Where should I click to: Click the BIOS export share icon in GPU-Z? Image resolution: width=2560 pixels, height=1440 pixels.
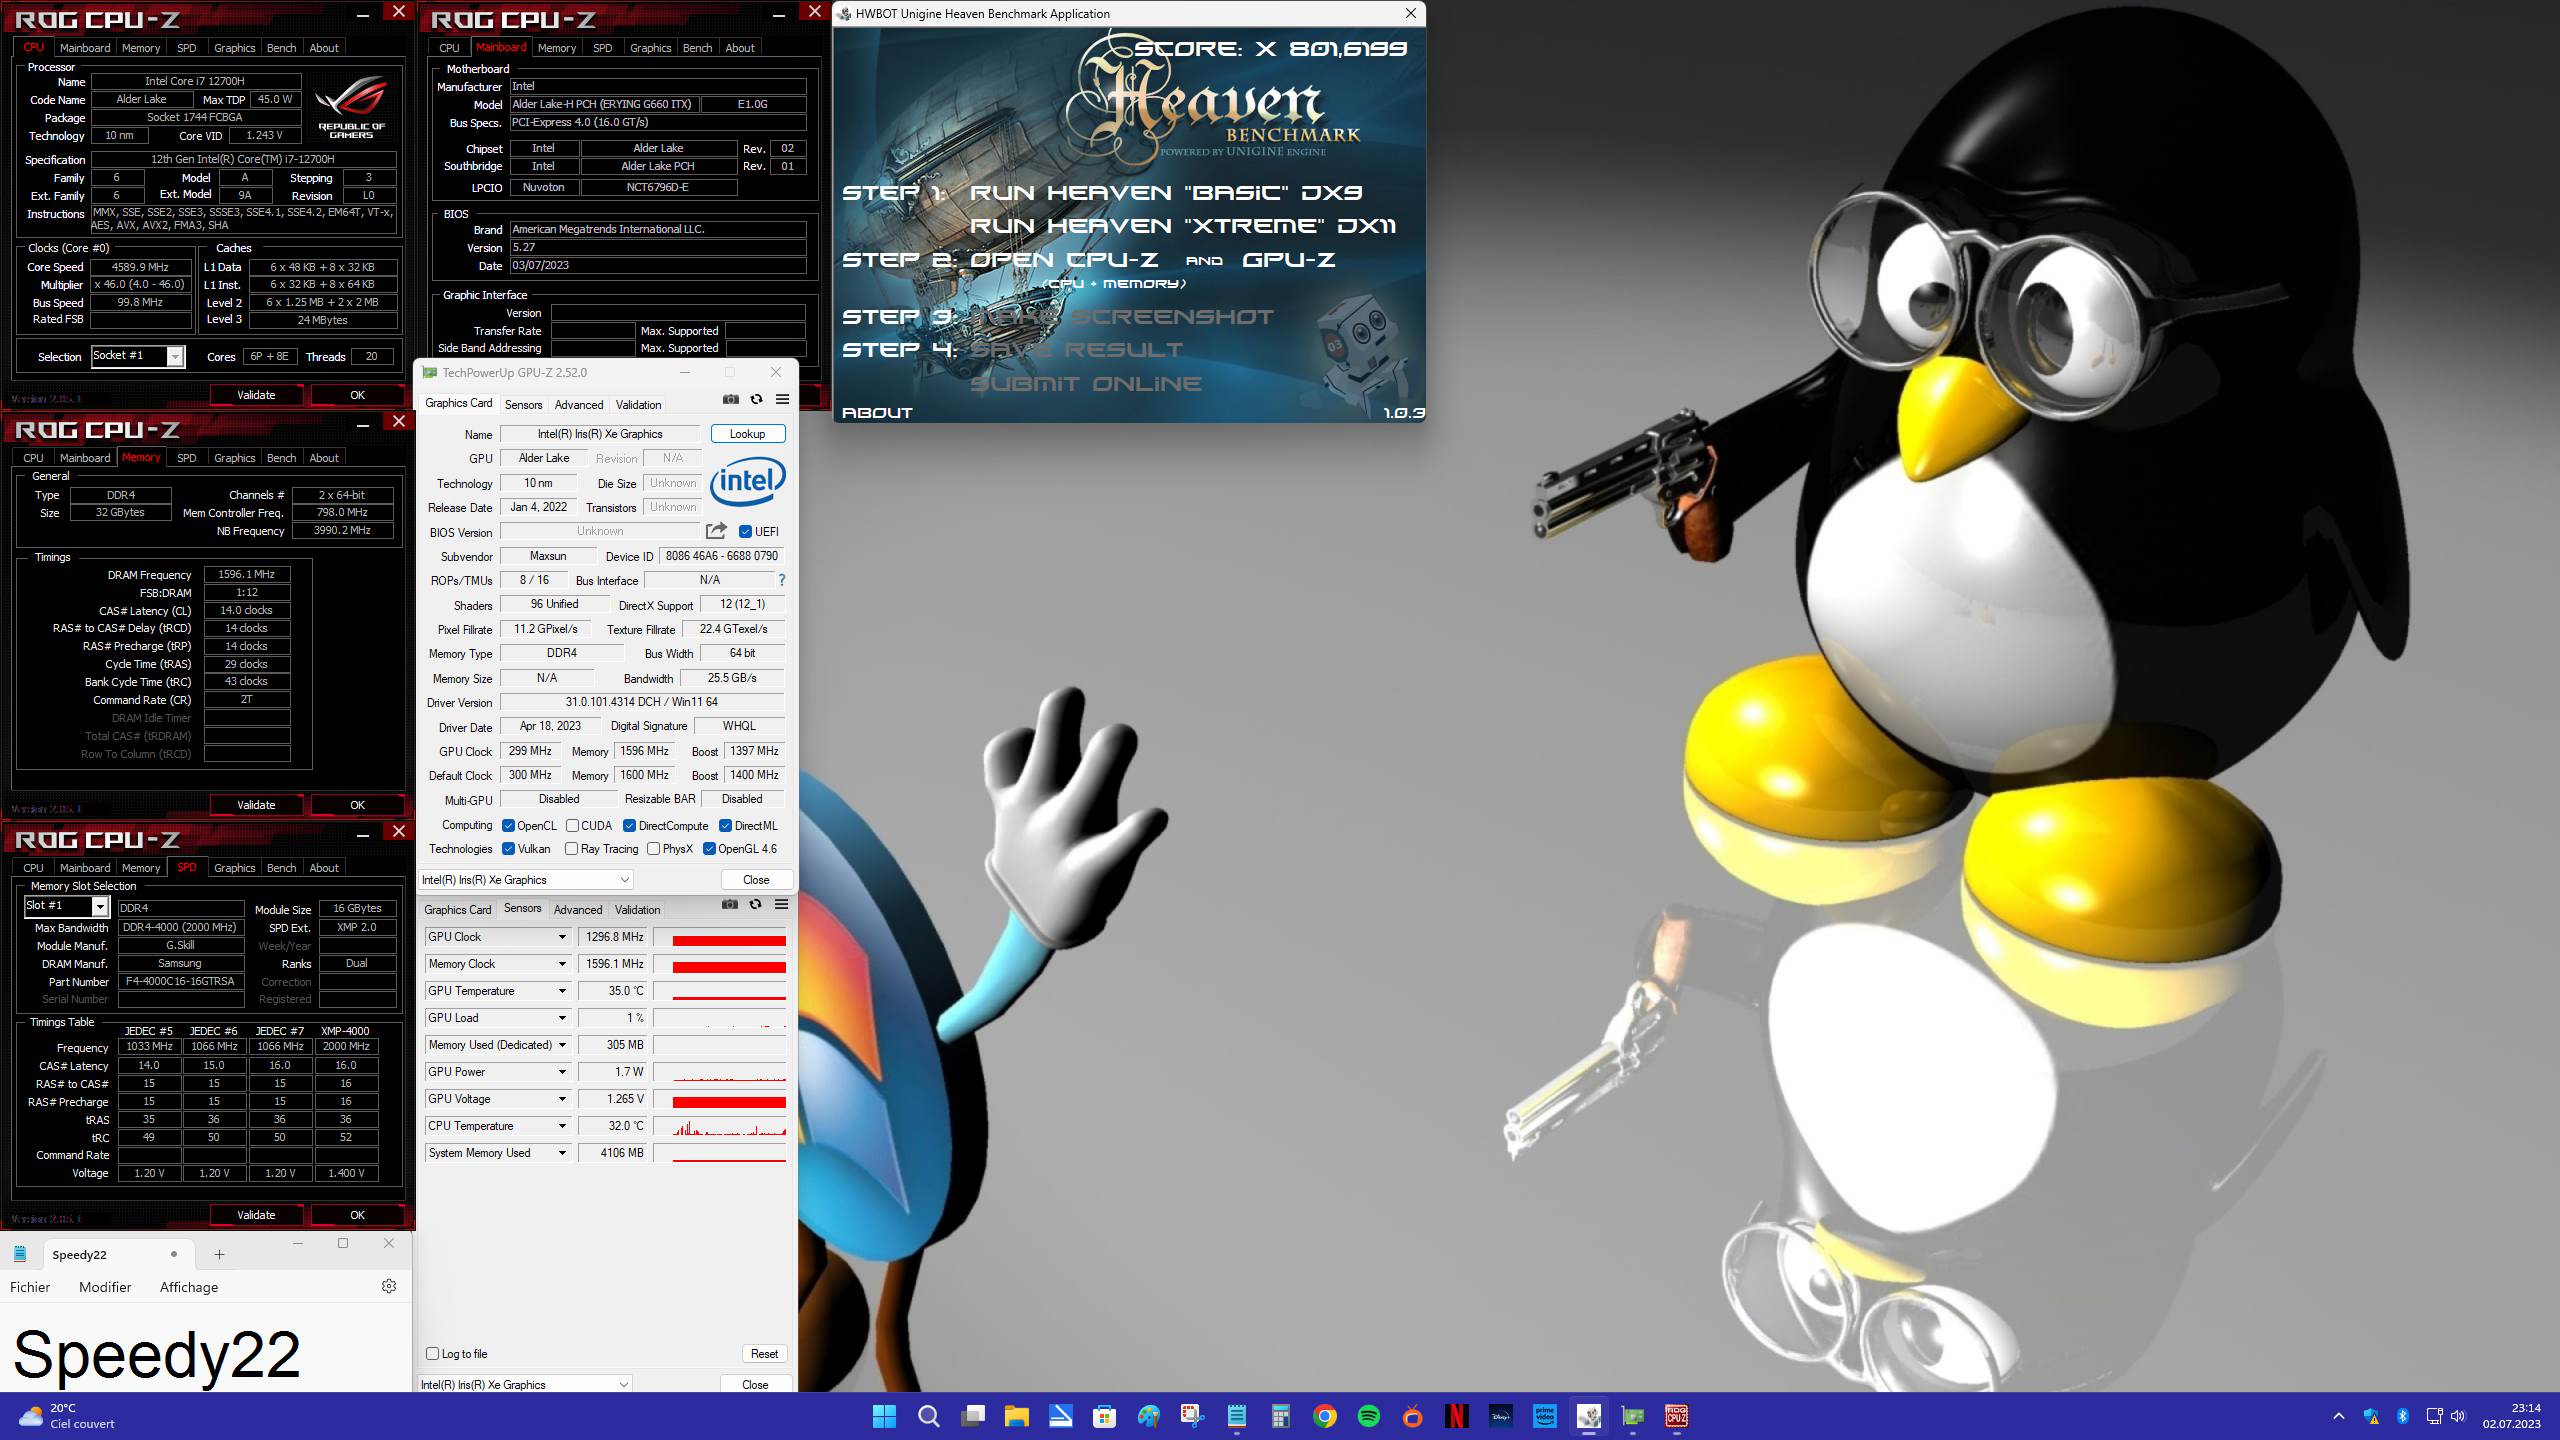(716, 531)
